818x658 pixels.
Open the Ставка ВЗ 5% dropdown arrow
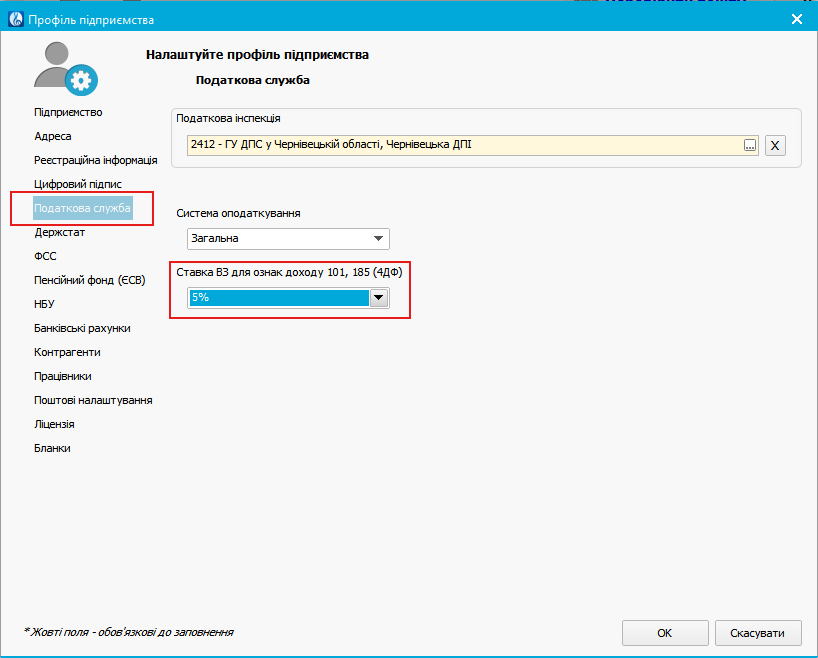tap(379, 298)
